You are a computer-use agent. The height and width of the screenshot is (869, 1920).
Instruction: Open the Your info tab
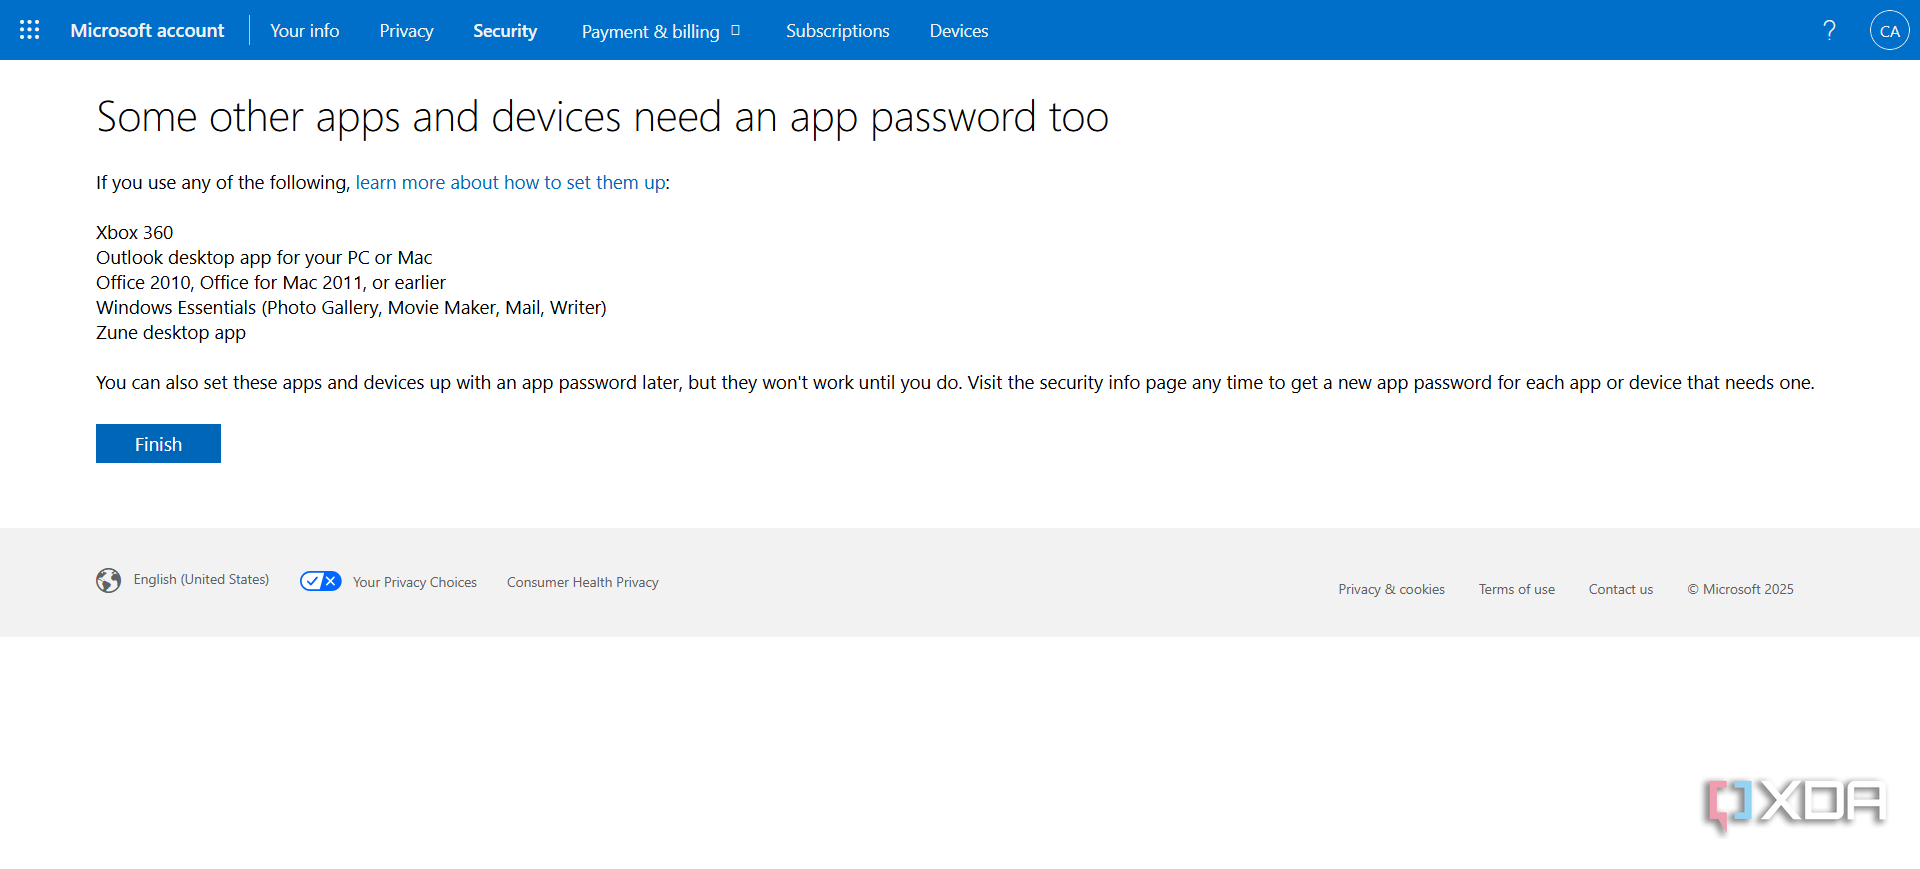pos(304,30)
